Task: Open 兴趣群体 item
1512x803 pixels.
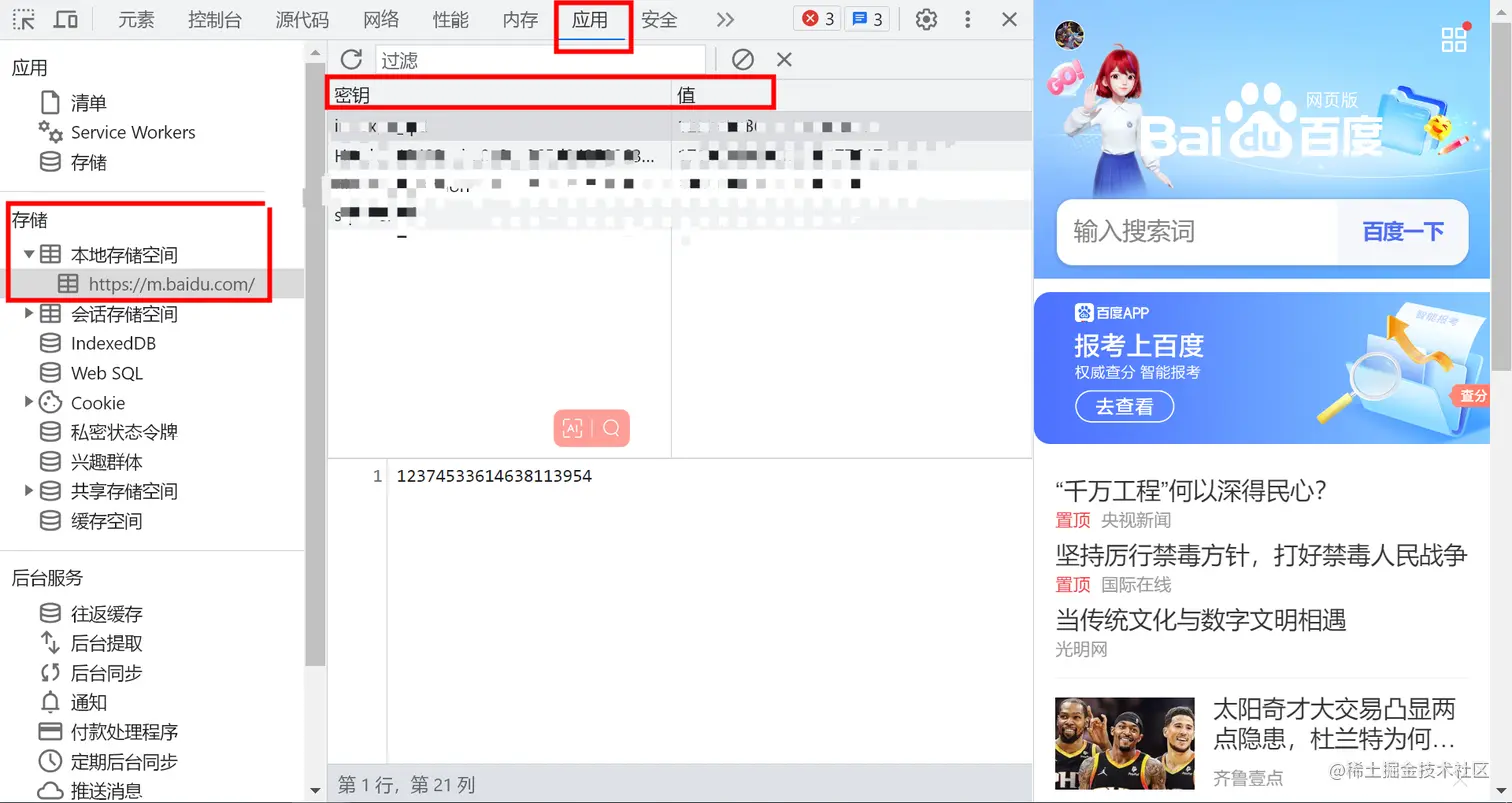Action: pyautogui.click(x=107, y=462)
